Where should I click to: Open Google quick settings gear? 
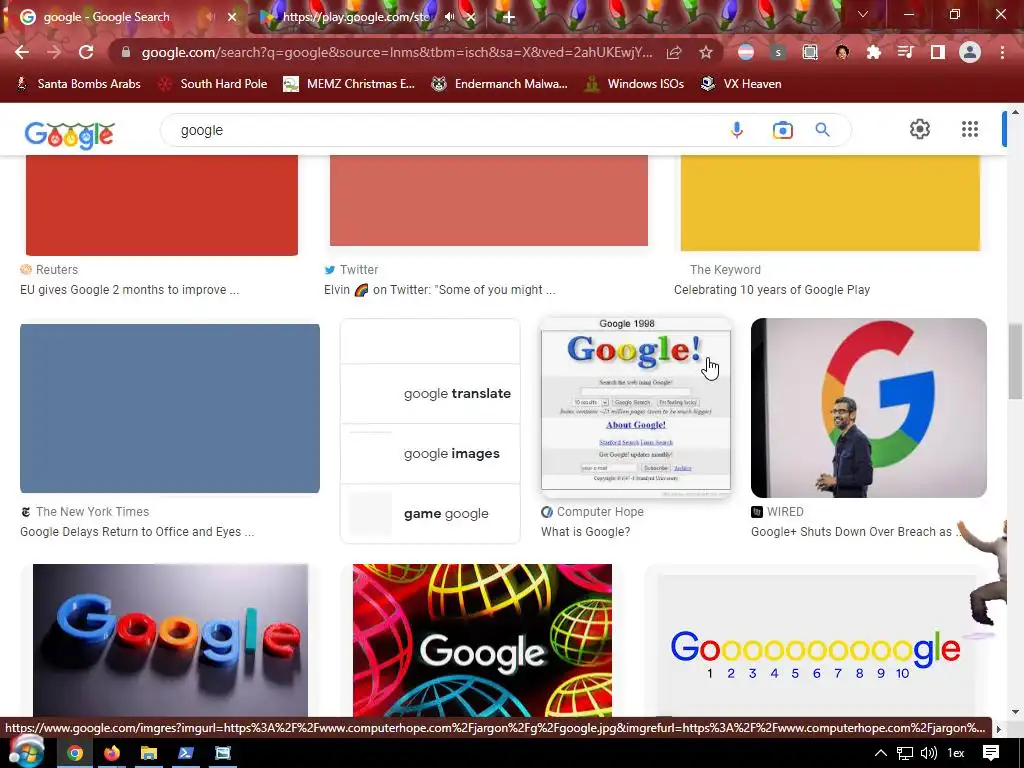coord(920,129)
